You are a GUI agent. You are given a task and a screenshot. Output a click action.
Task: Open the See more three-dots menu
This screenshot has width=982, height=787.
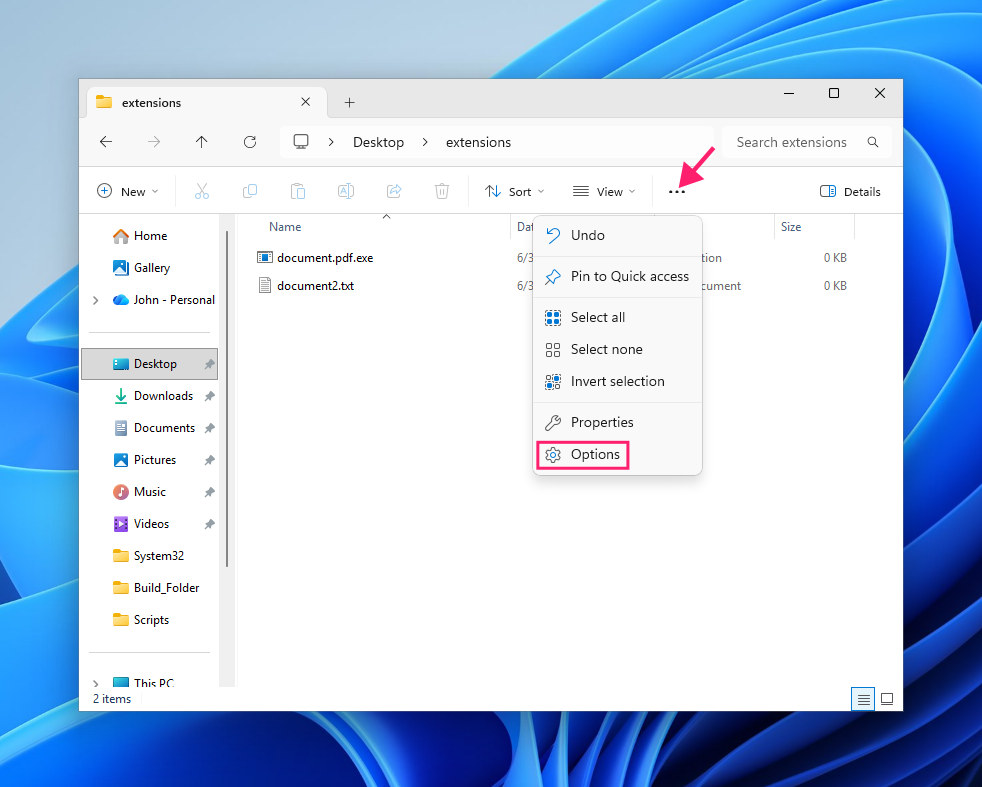pos(677,192)
